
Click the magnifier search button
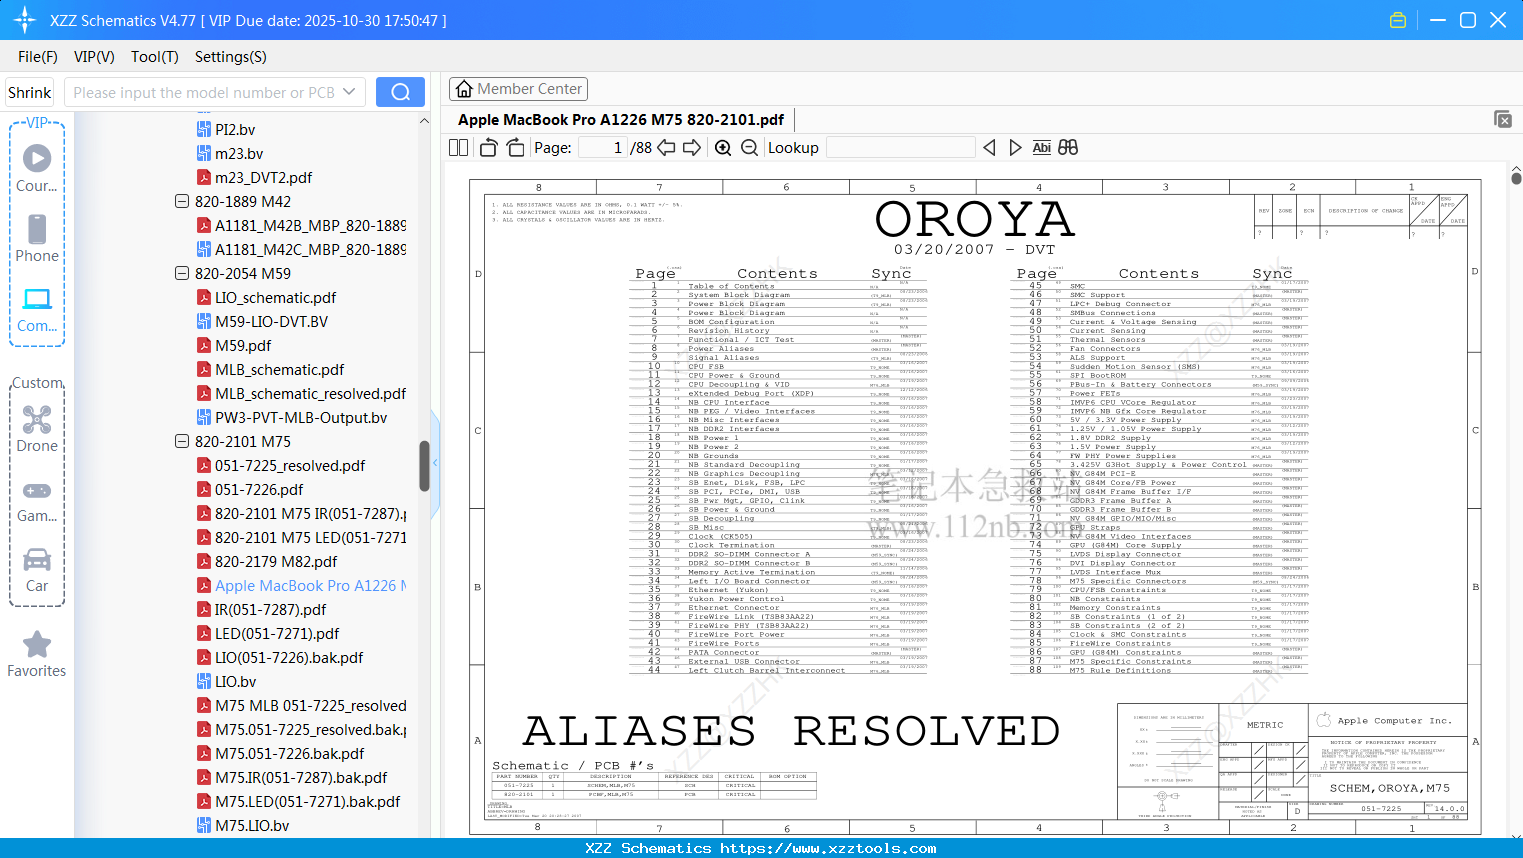400,92
